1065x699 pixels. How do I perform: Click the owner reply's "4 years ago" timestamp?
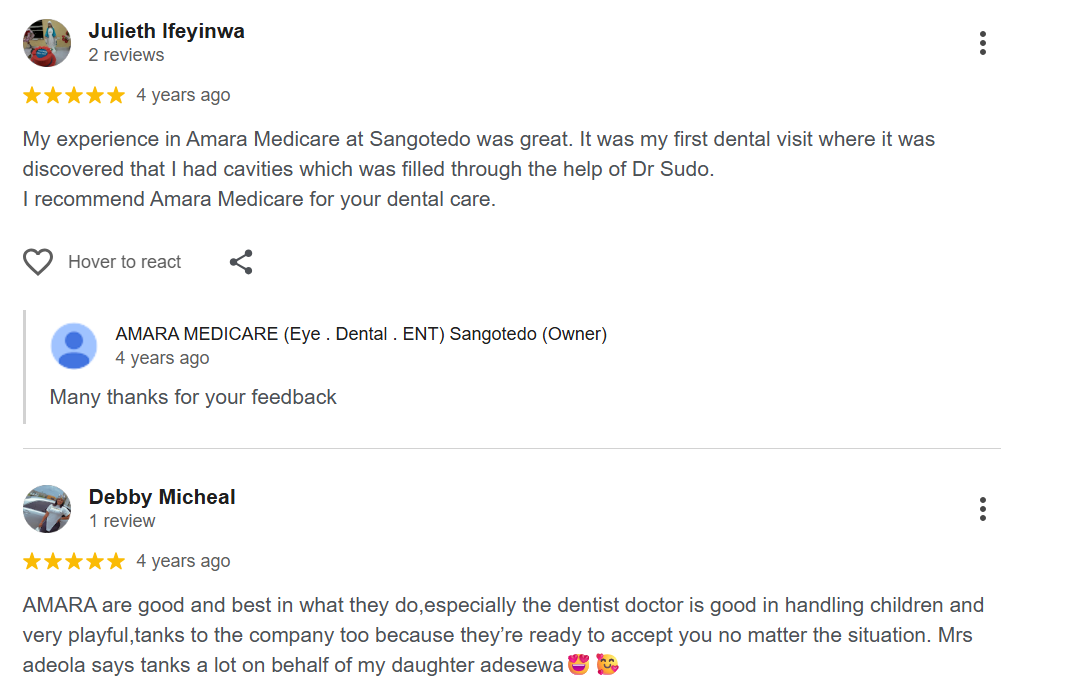[162, 358]
